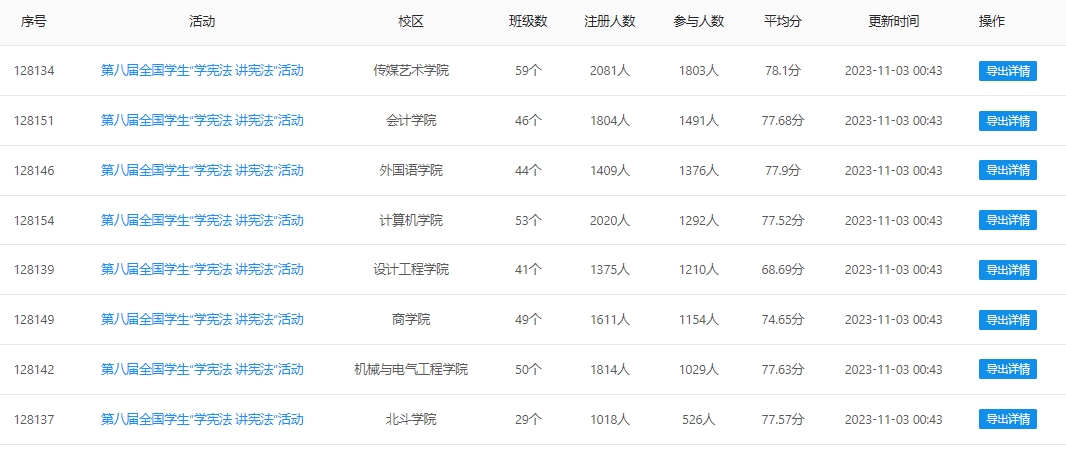Select serial number 128137
This screenshot has width=1066, height=461.
click(33, 420)
